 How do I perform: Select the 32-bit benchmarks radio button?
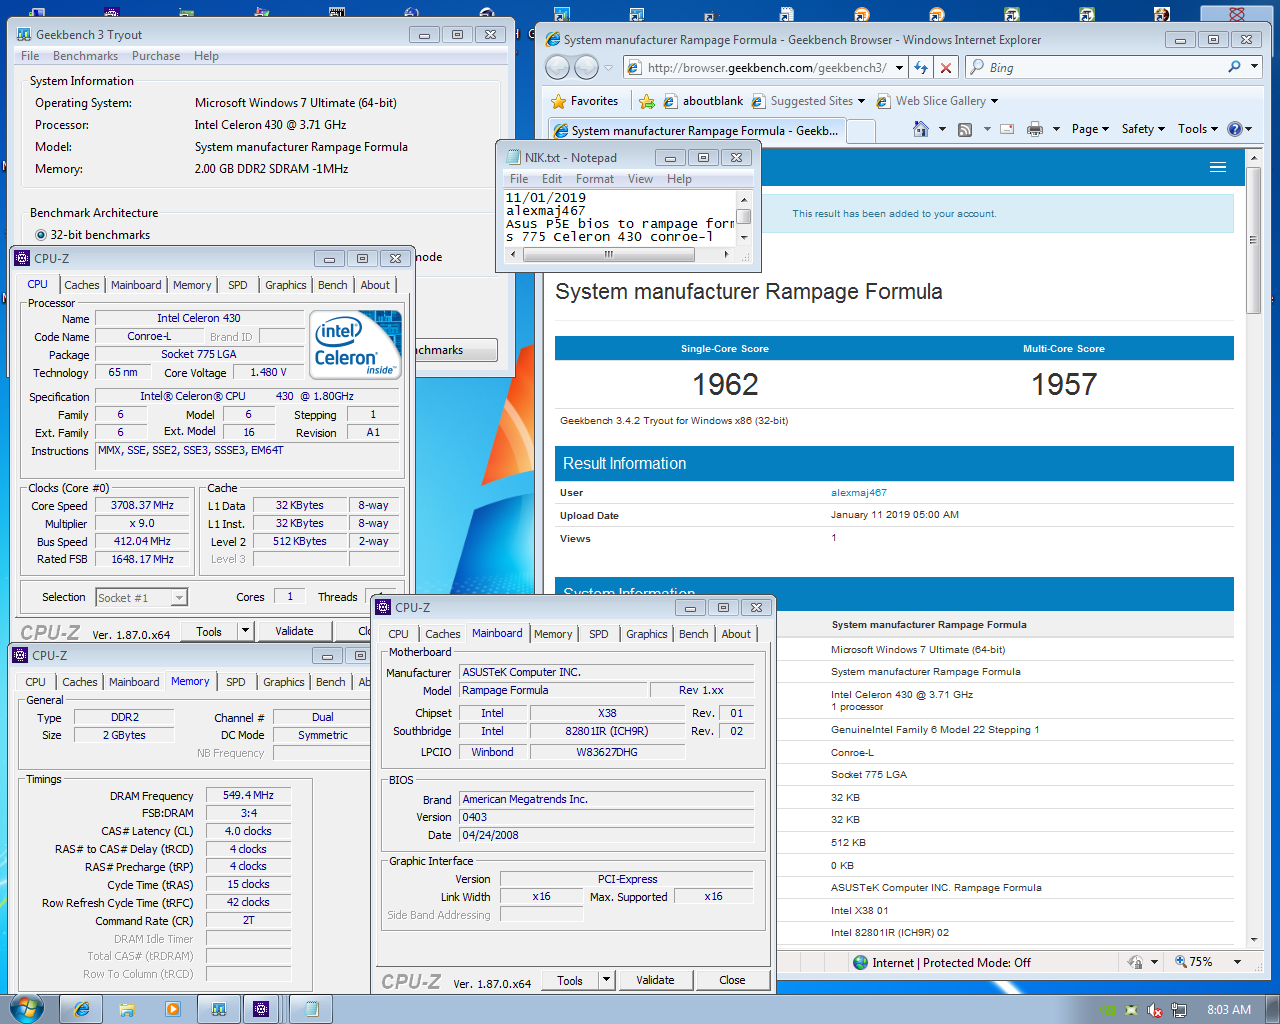pos(41,235)
